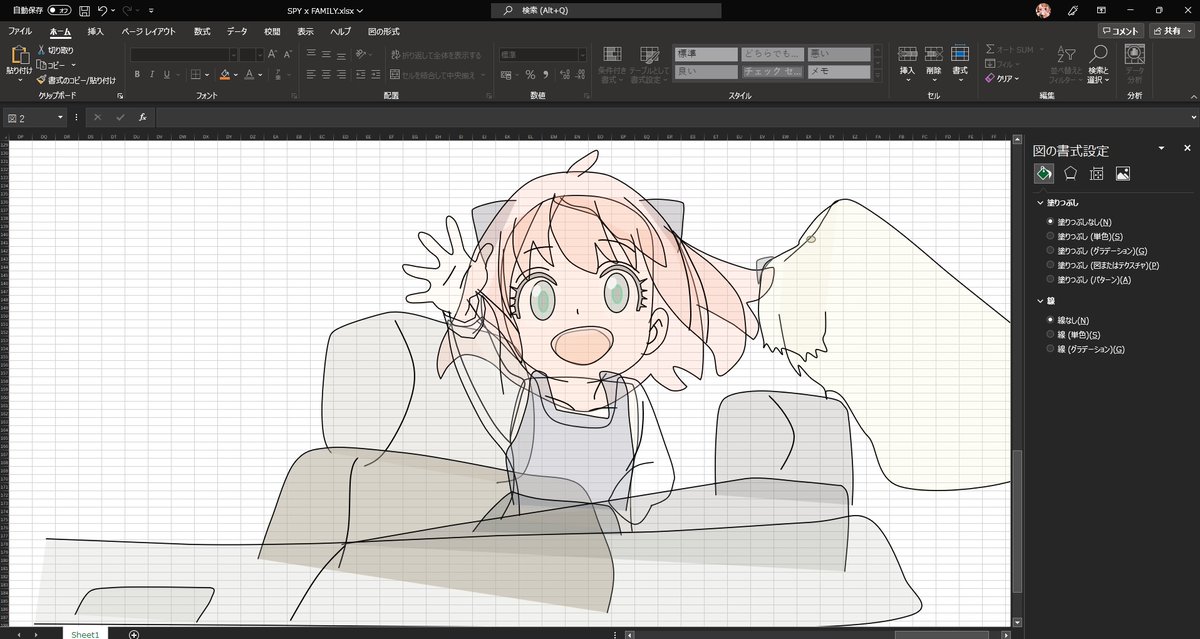Switch to 図の形式 ribbon tab
1200x639 pixels.
point(382,31)
